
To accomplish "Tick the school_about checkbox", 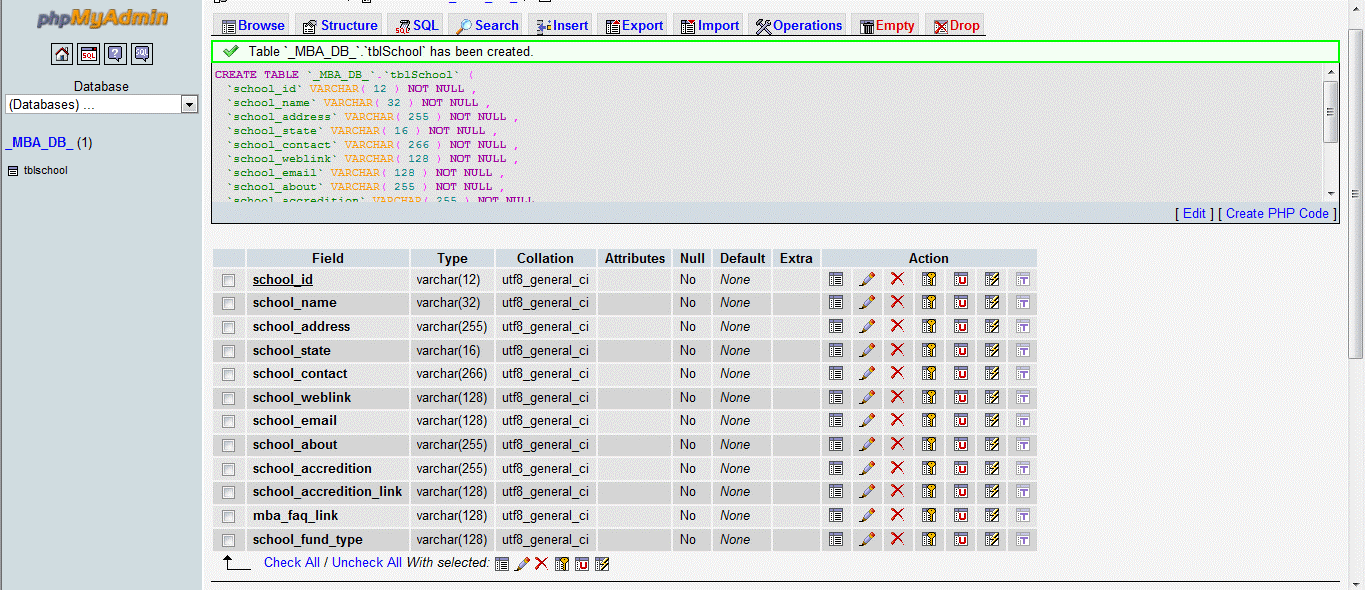I will tap(229, 445).
